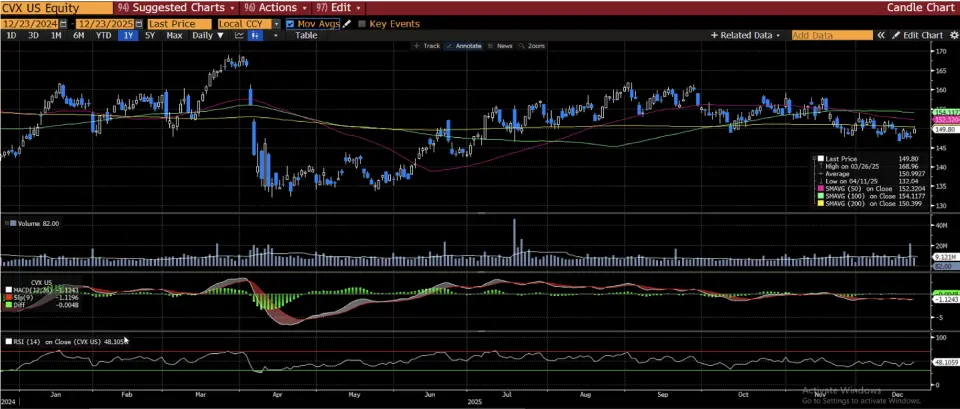Collapse panel with double chevron icon
The width and height of the screenshot is (960, 409).
coord(881,35)
